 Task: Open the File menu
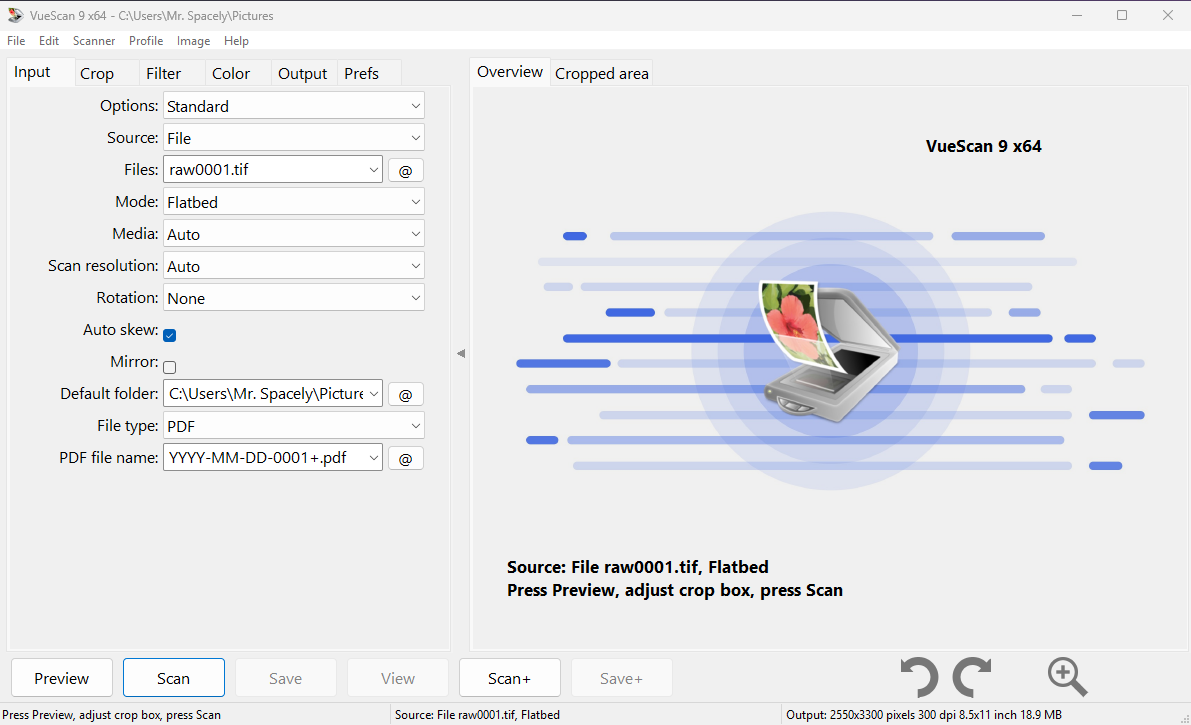[16, 41]
